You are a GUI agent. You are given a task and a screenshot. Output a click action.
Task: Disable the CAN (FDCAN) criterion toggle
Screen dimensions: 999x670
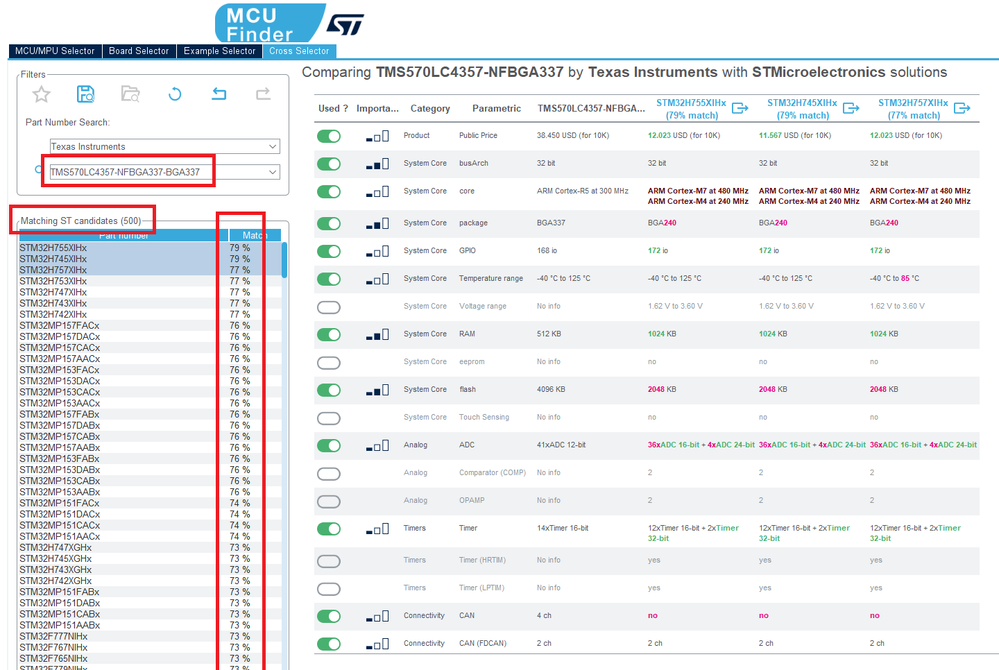pyautogui.click(x=329, y=644)
